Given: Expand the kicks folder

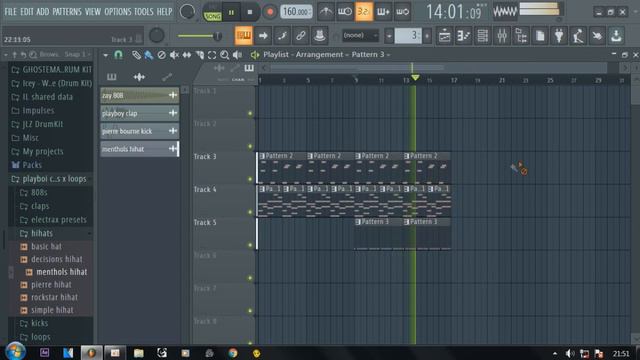Looking at the screenshot, I should (35, 323).
